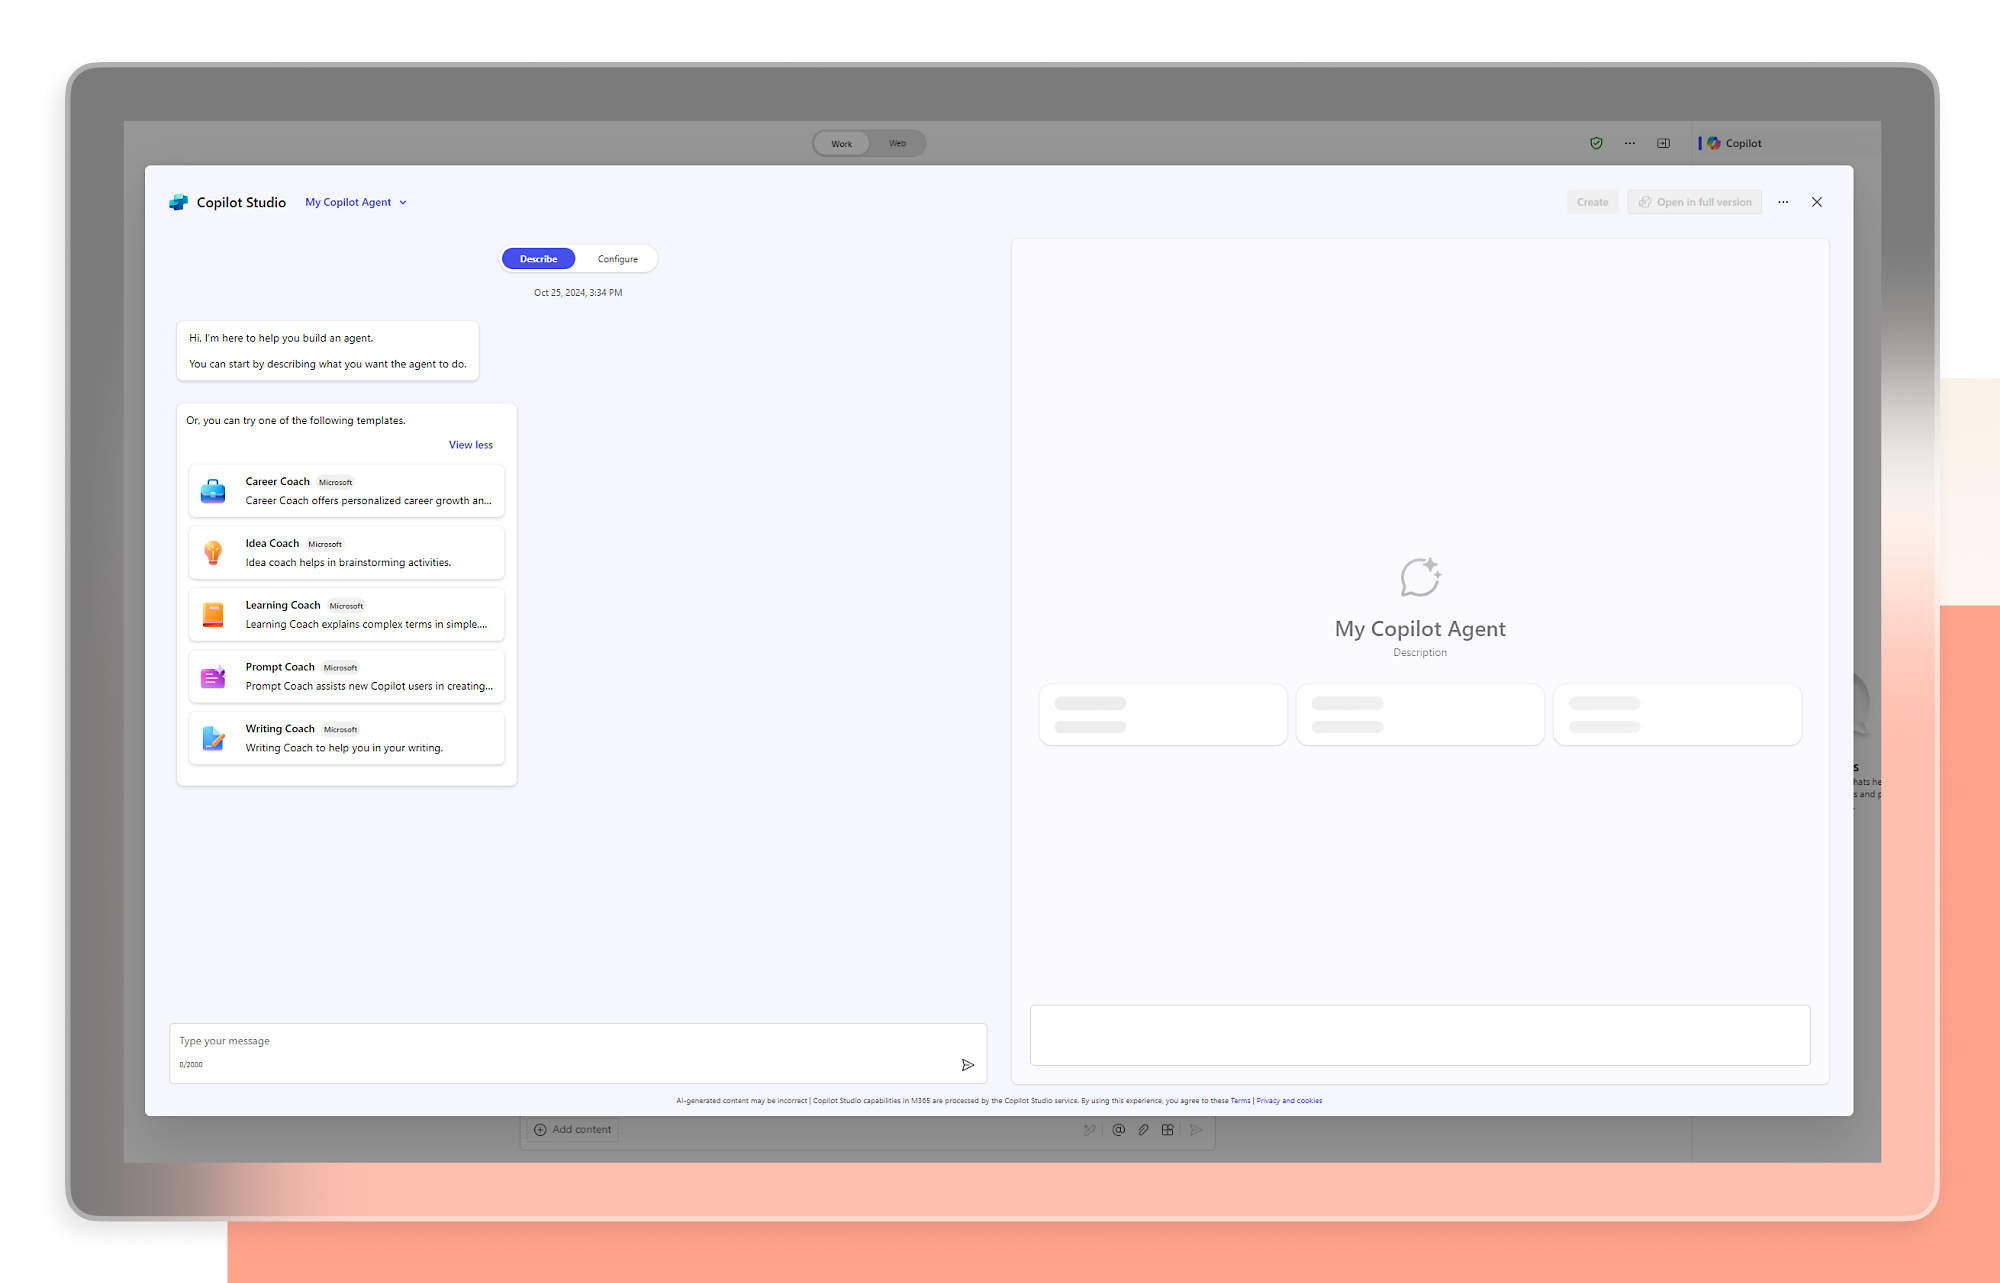Click the attach paperclip icon in background chat
This screenshot has height=1283, width=2000.
(1143, 1130)
